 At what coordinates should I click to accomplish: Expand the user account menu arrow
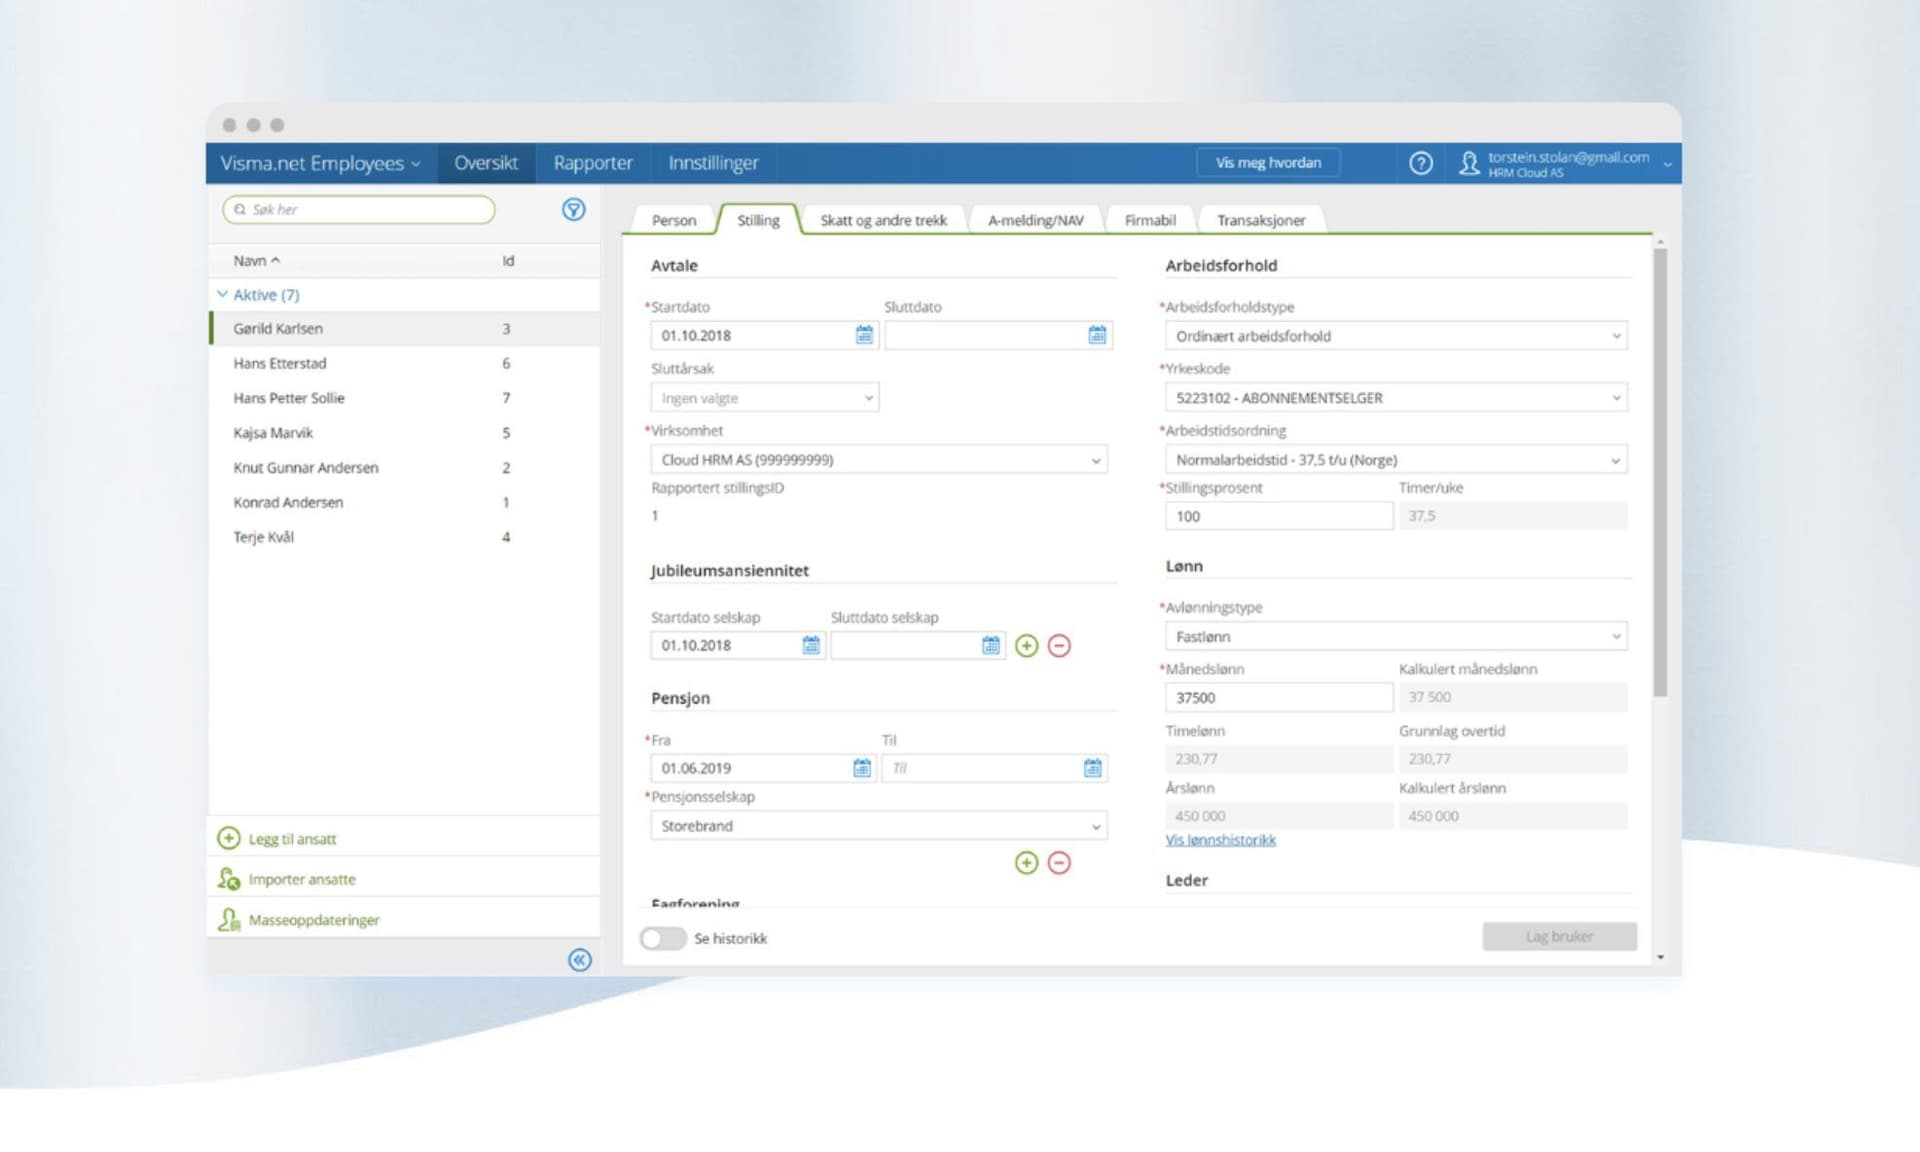click(1667, 164)
